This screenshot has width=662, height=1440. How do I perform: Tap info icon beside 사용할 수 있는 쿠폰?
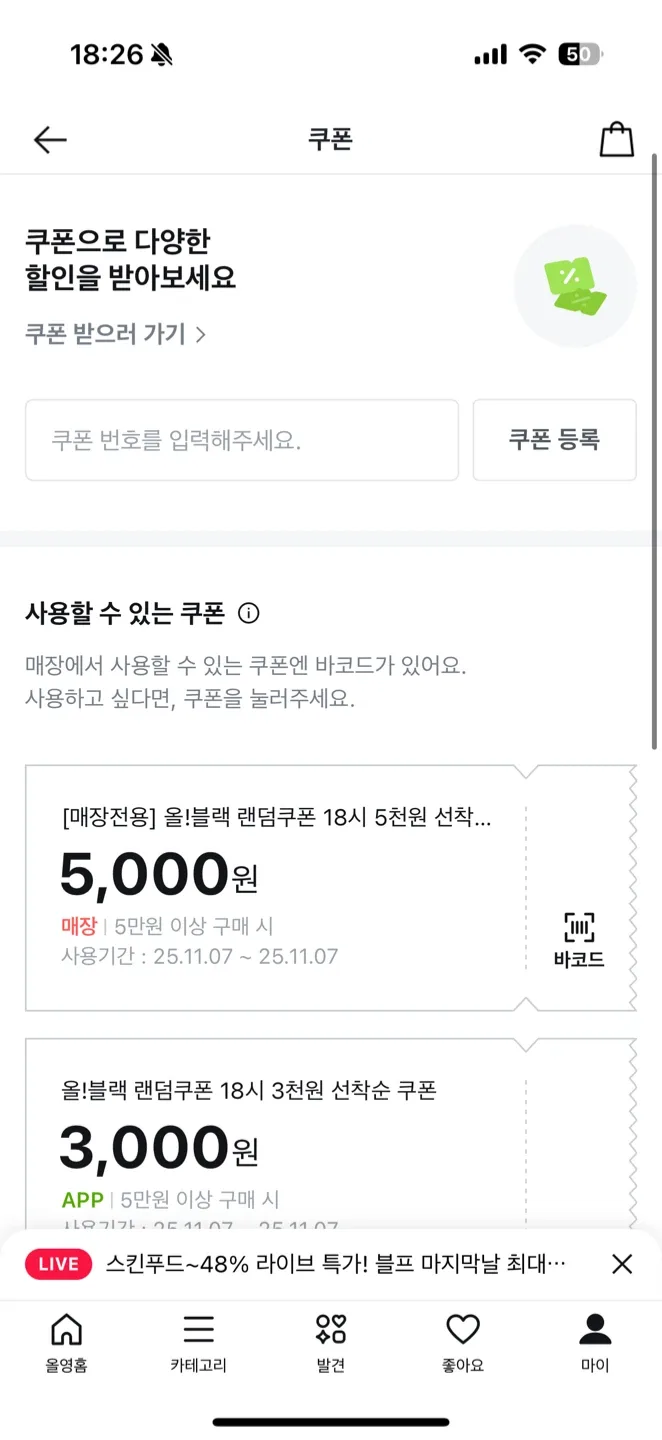coord(249,613)
